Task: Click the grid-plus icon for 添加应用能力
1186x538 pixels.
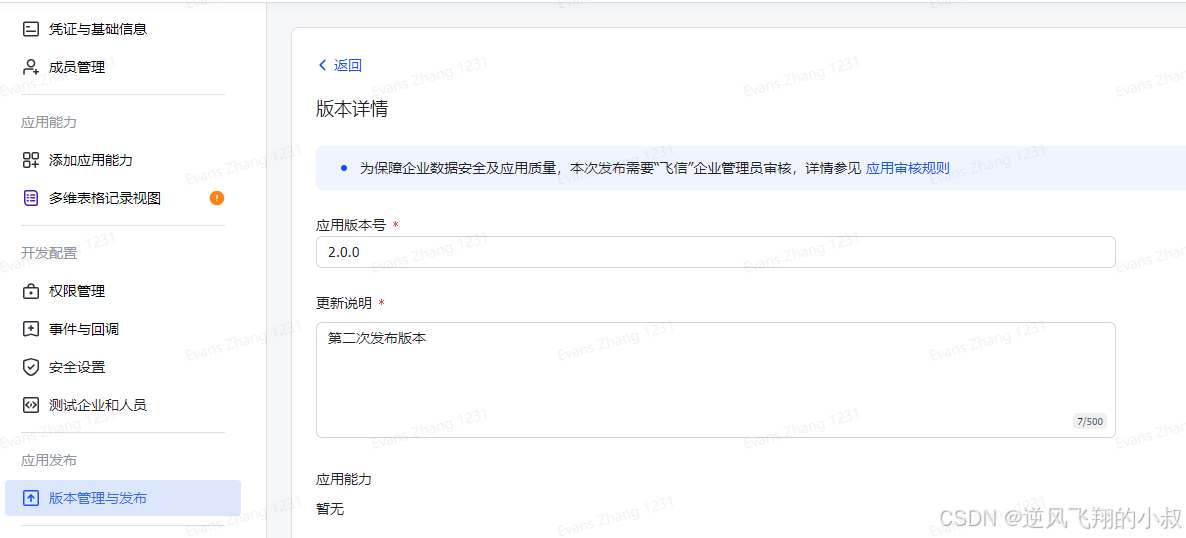Action: 31,160
